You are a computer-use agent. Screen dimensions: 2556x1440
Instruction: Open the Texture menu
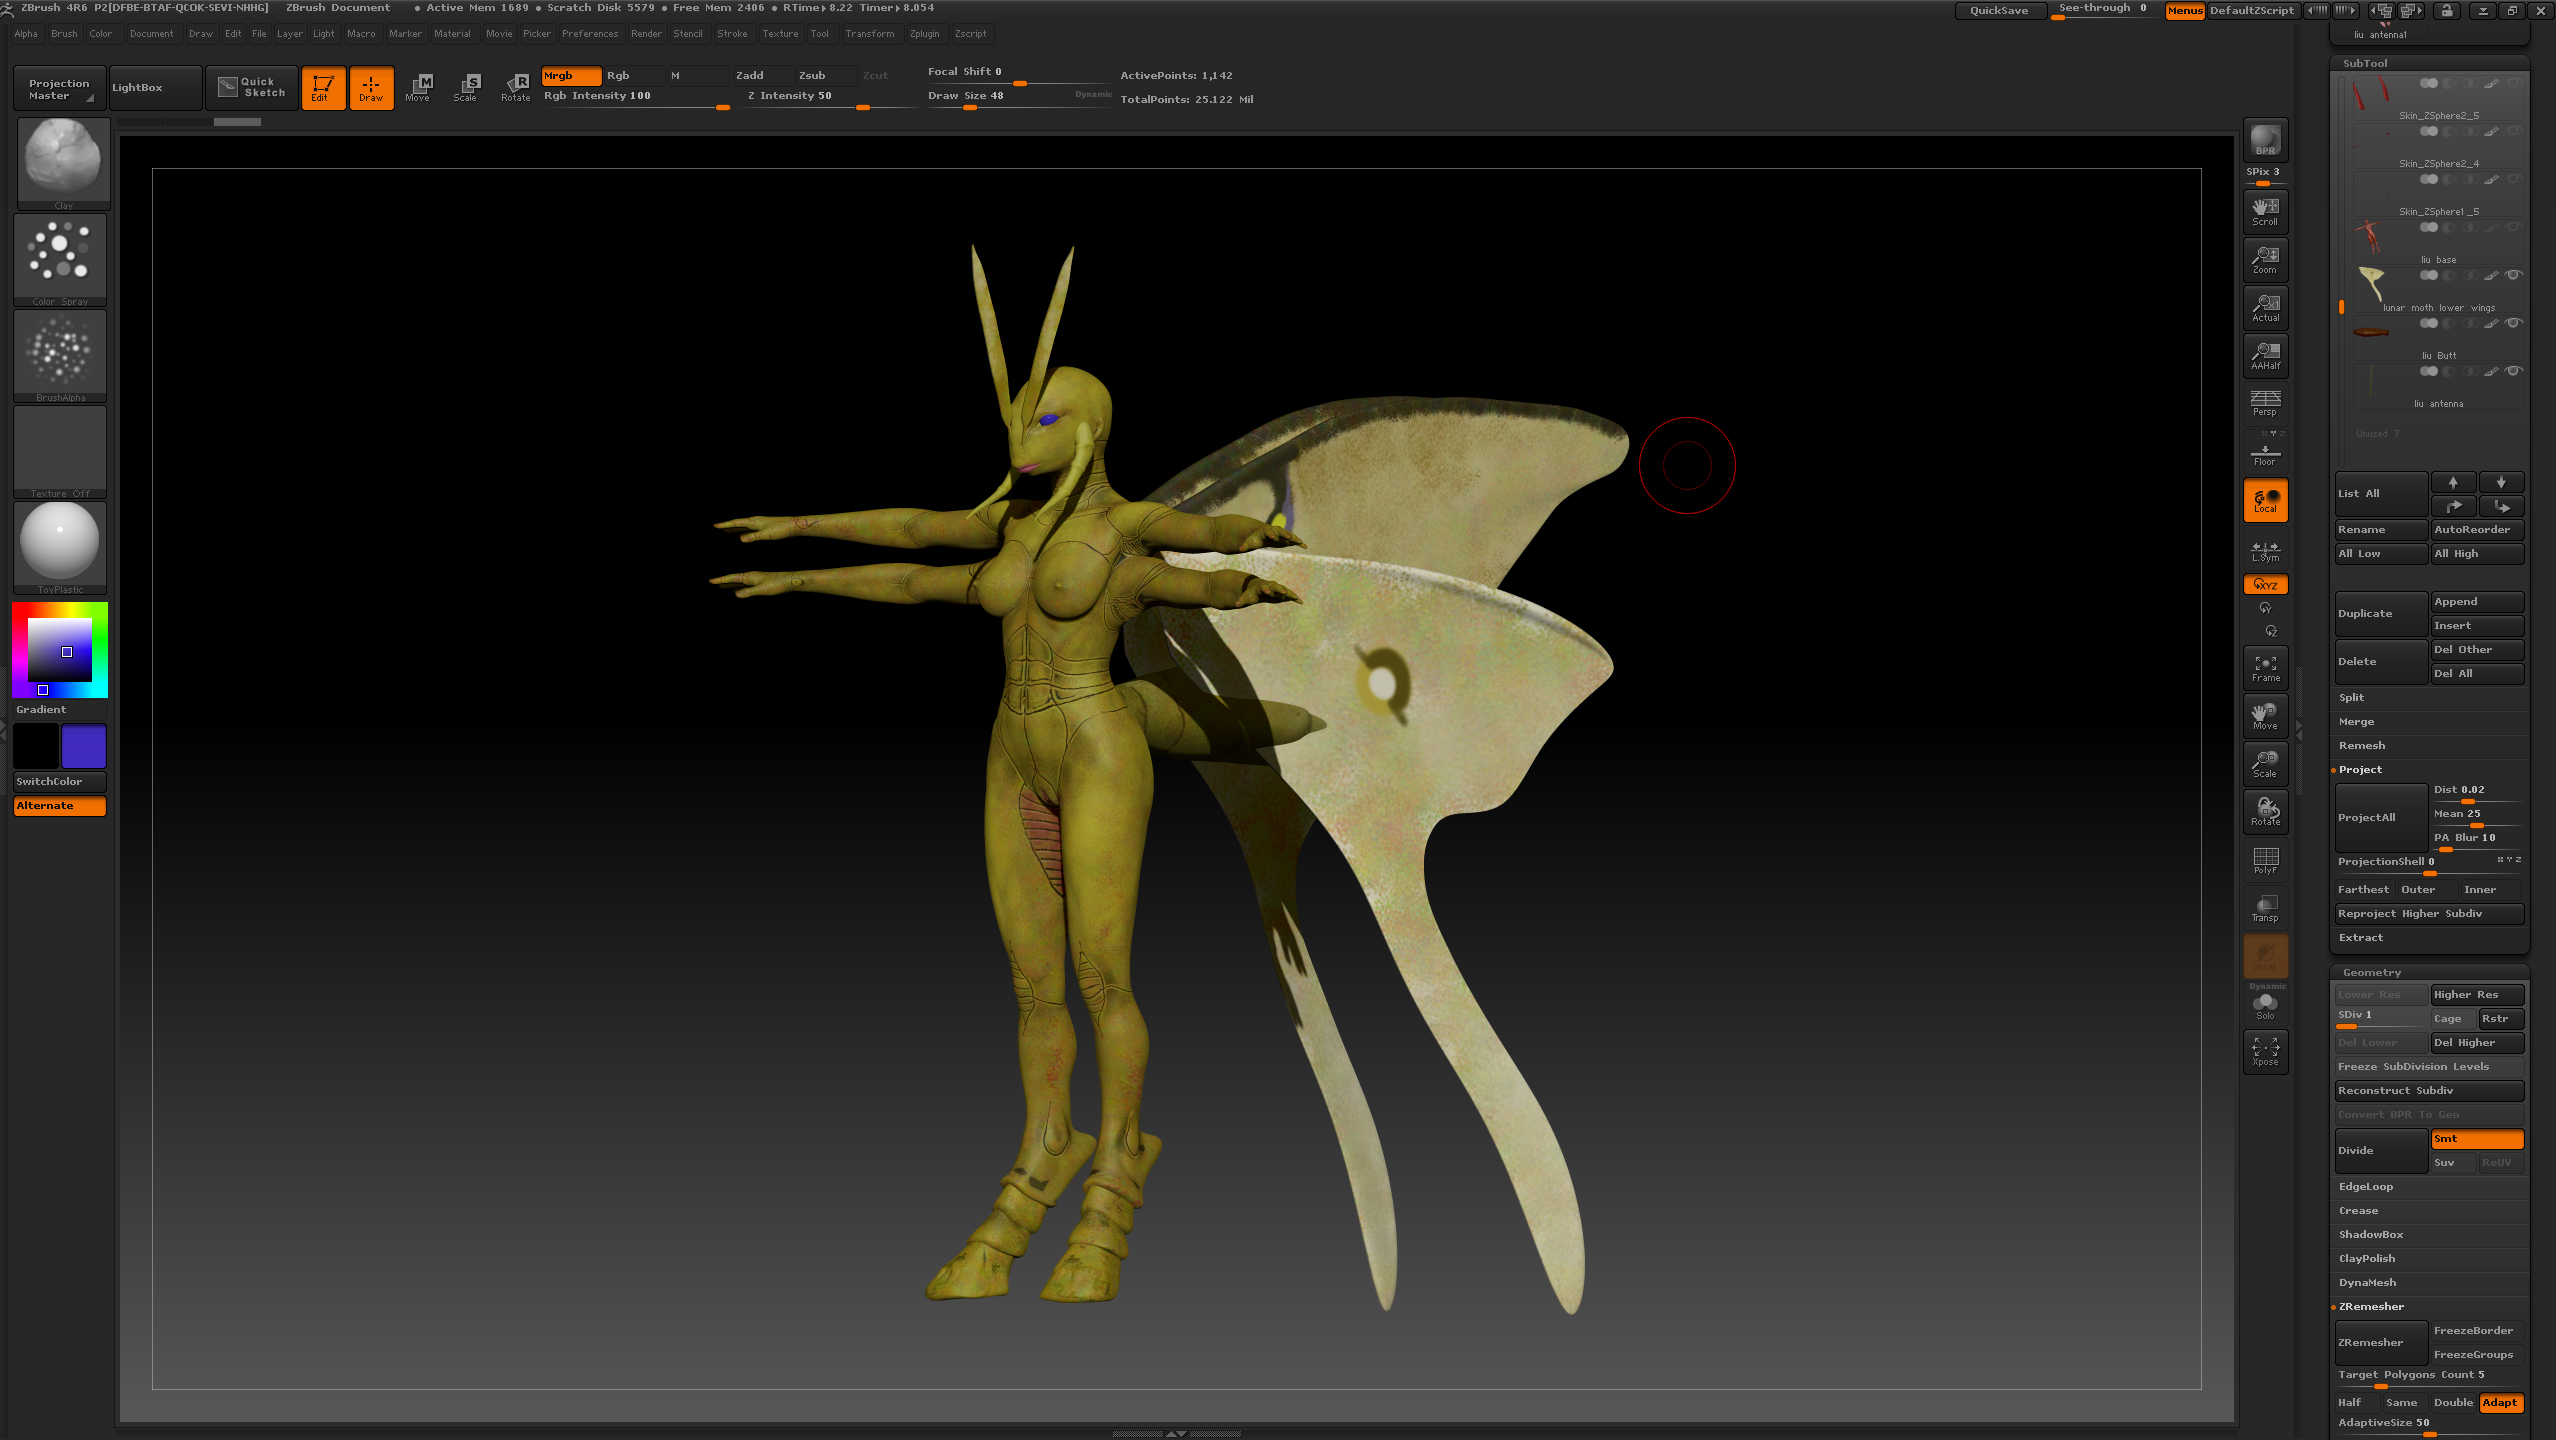pos(780,34)
